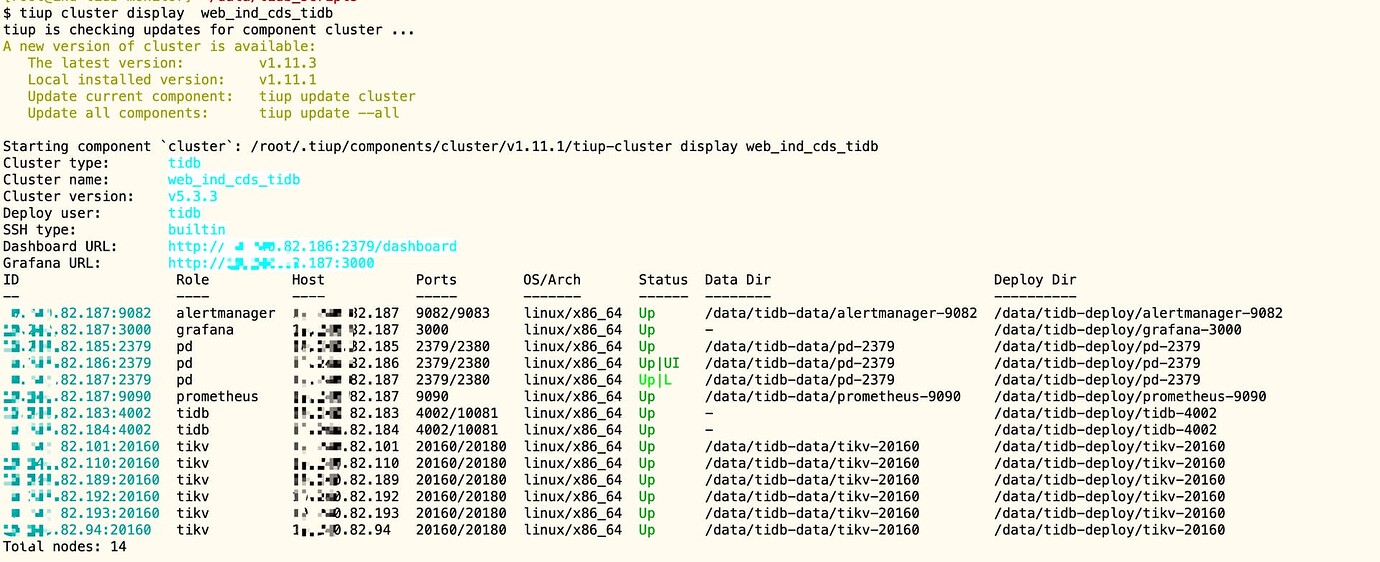
Task: Select the grafana role cell
Action: 205,330
